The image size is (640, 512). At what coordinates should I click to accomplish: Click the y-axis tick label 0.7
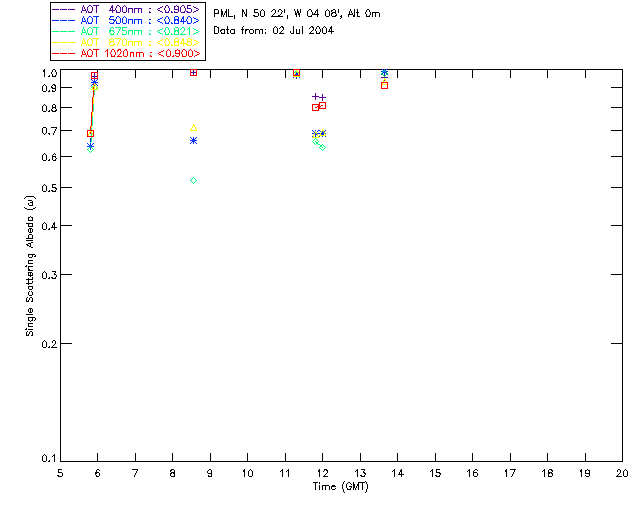pyautogui.click(x=49, y=131)
